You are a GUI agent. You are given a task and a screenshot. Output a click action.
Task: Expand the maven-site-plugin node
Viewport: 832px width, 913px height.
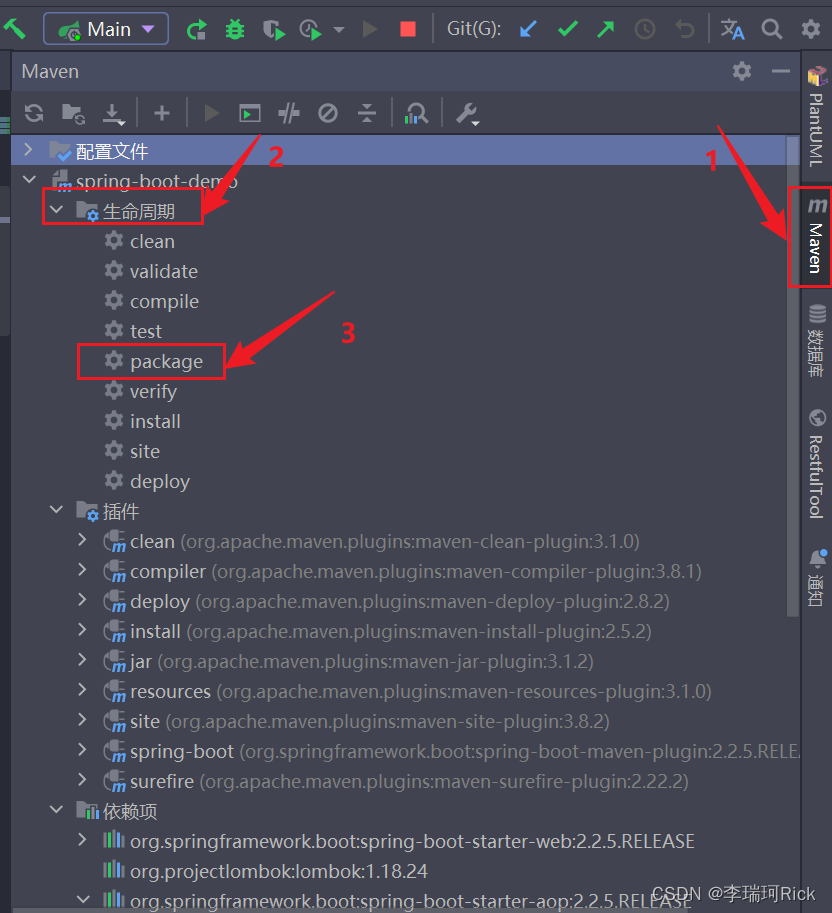83,720
